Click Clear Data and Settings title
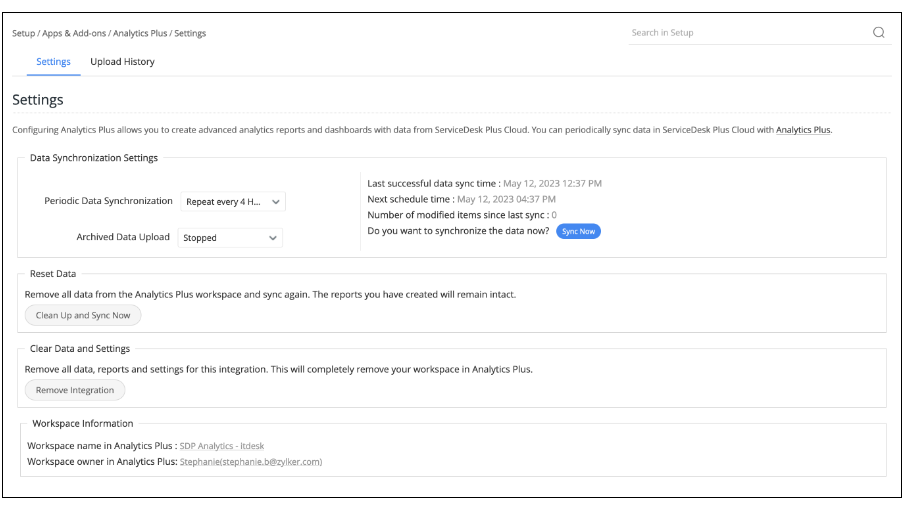 [80, 349]
